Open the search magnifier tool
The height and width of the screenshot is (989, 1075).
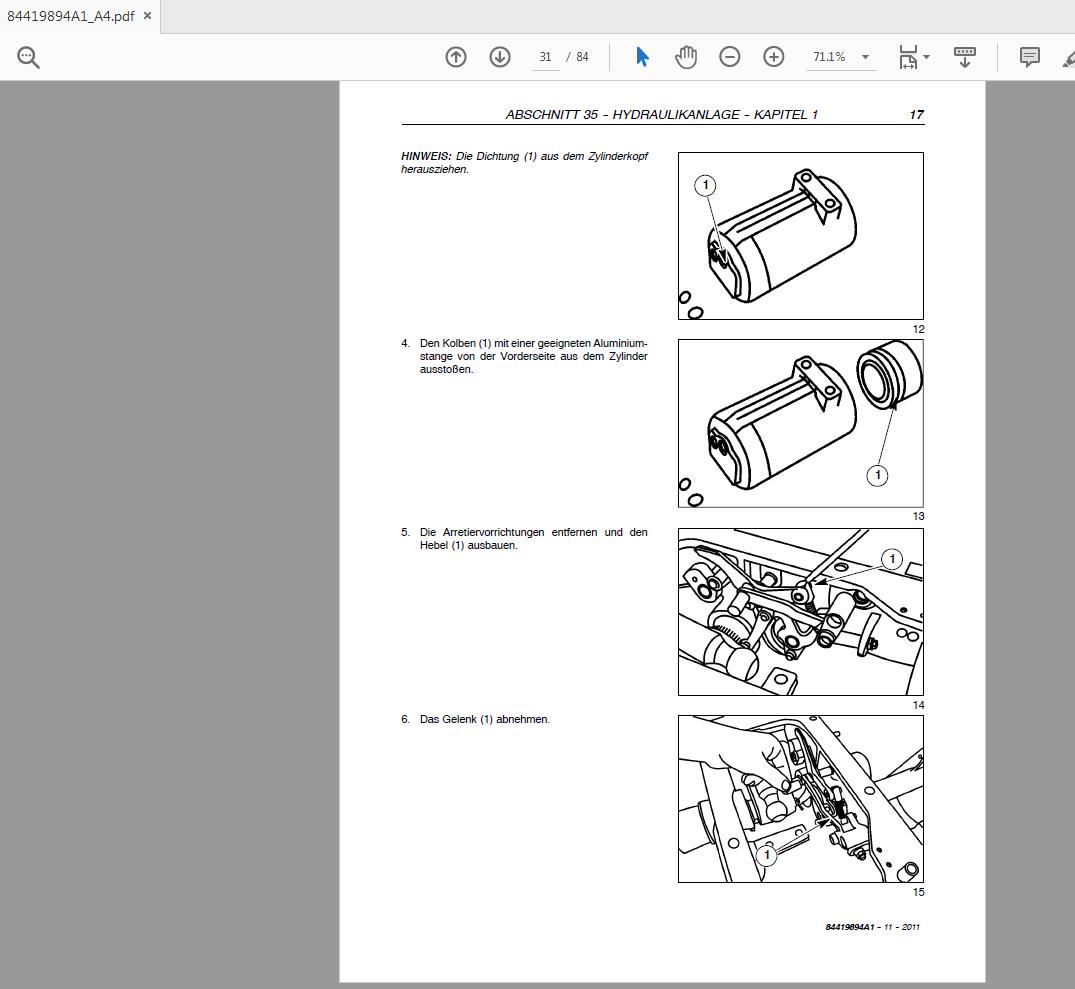point(28,56)
